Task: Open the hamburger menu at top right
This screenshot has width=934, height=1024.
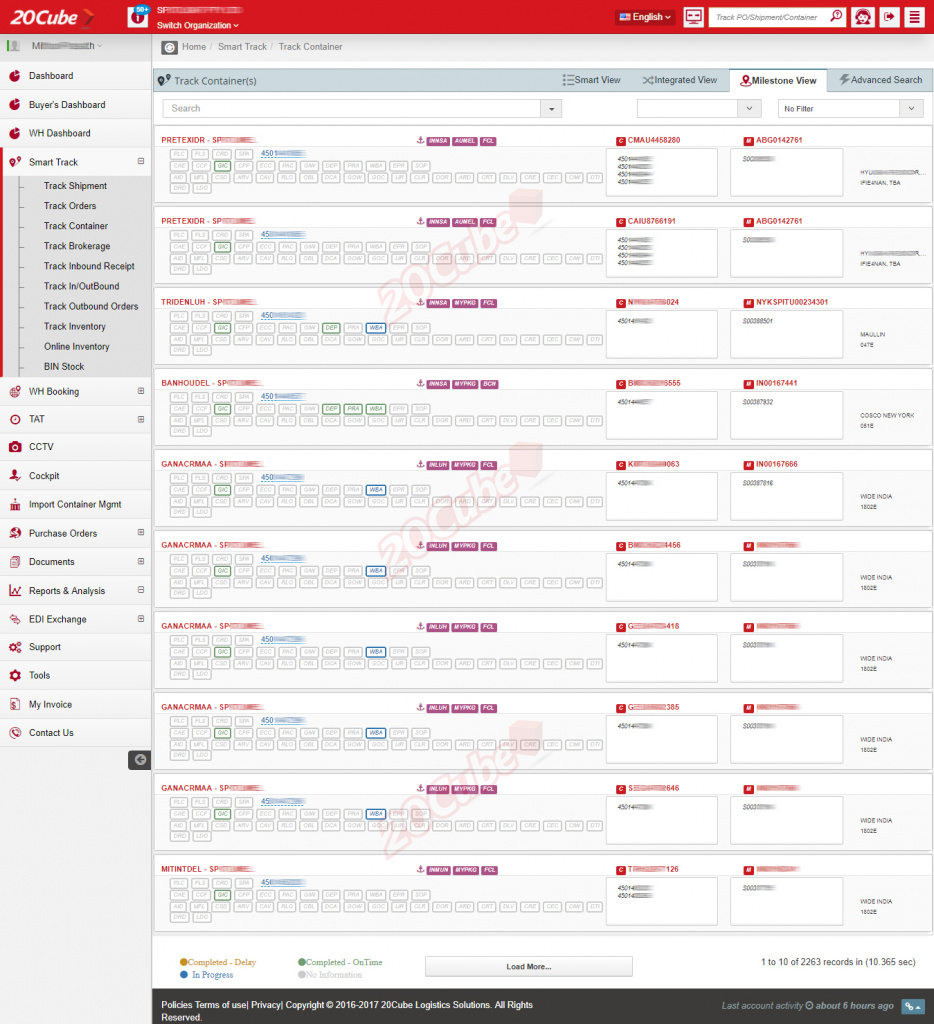Action: point(917,17)
